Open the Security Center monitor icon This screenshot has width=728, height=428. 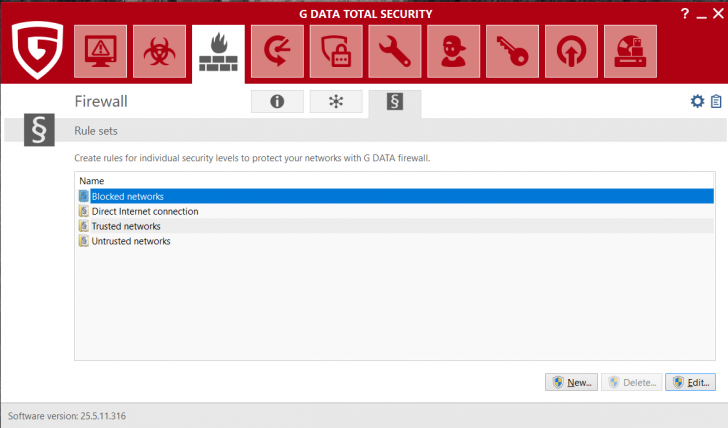(100, 52)
